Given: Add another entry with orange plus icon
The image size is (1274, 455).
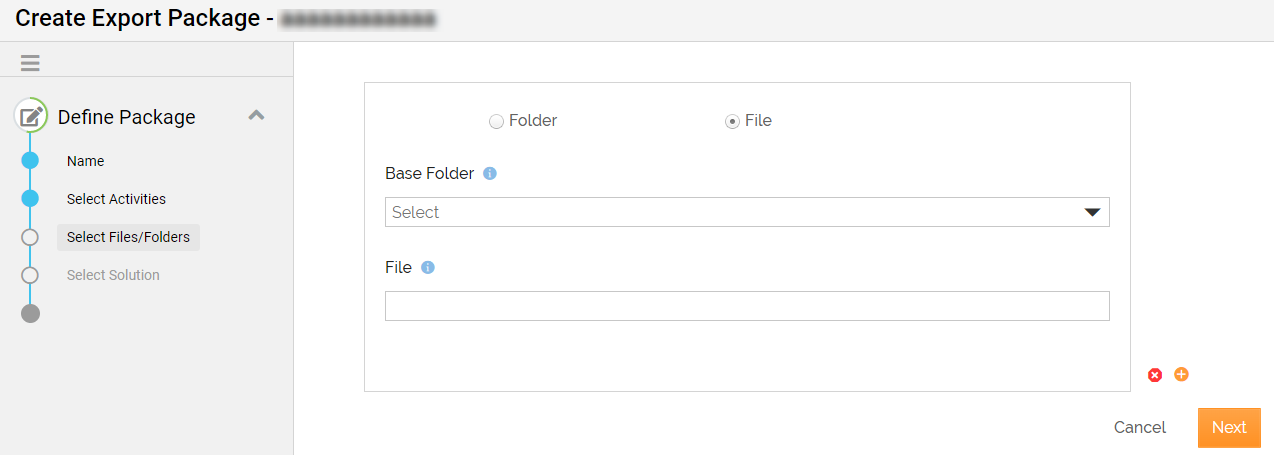Looking at the screenshot, I should (1181, 374).
